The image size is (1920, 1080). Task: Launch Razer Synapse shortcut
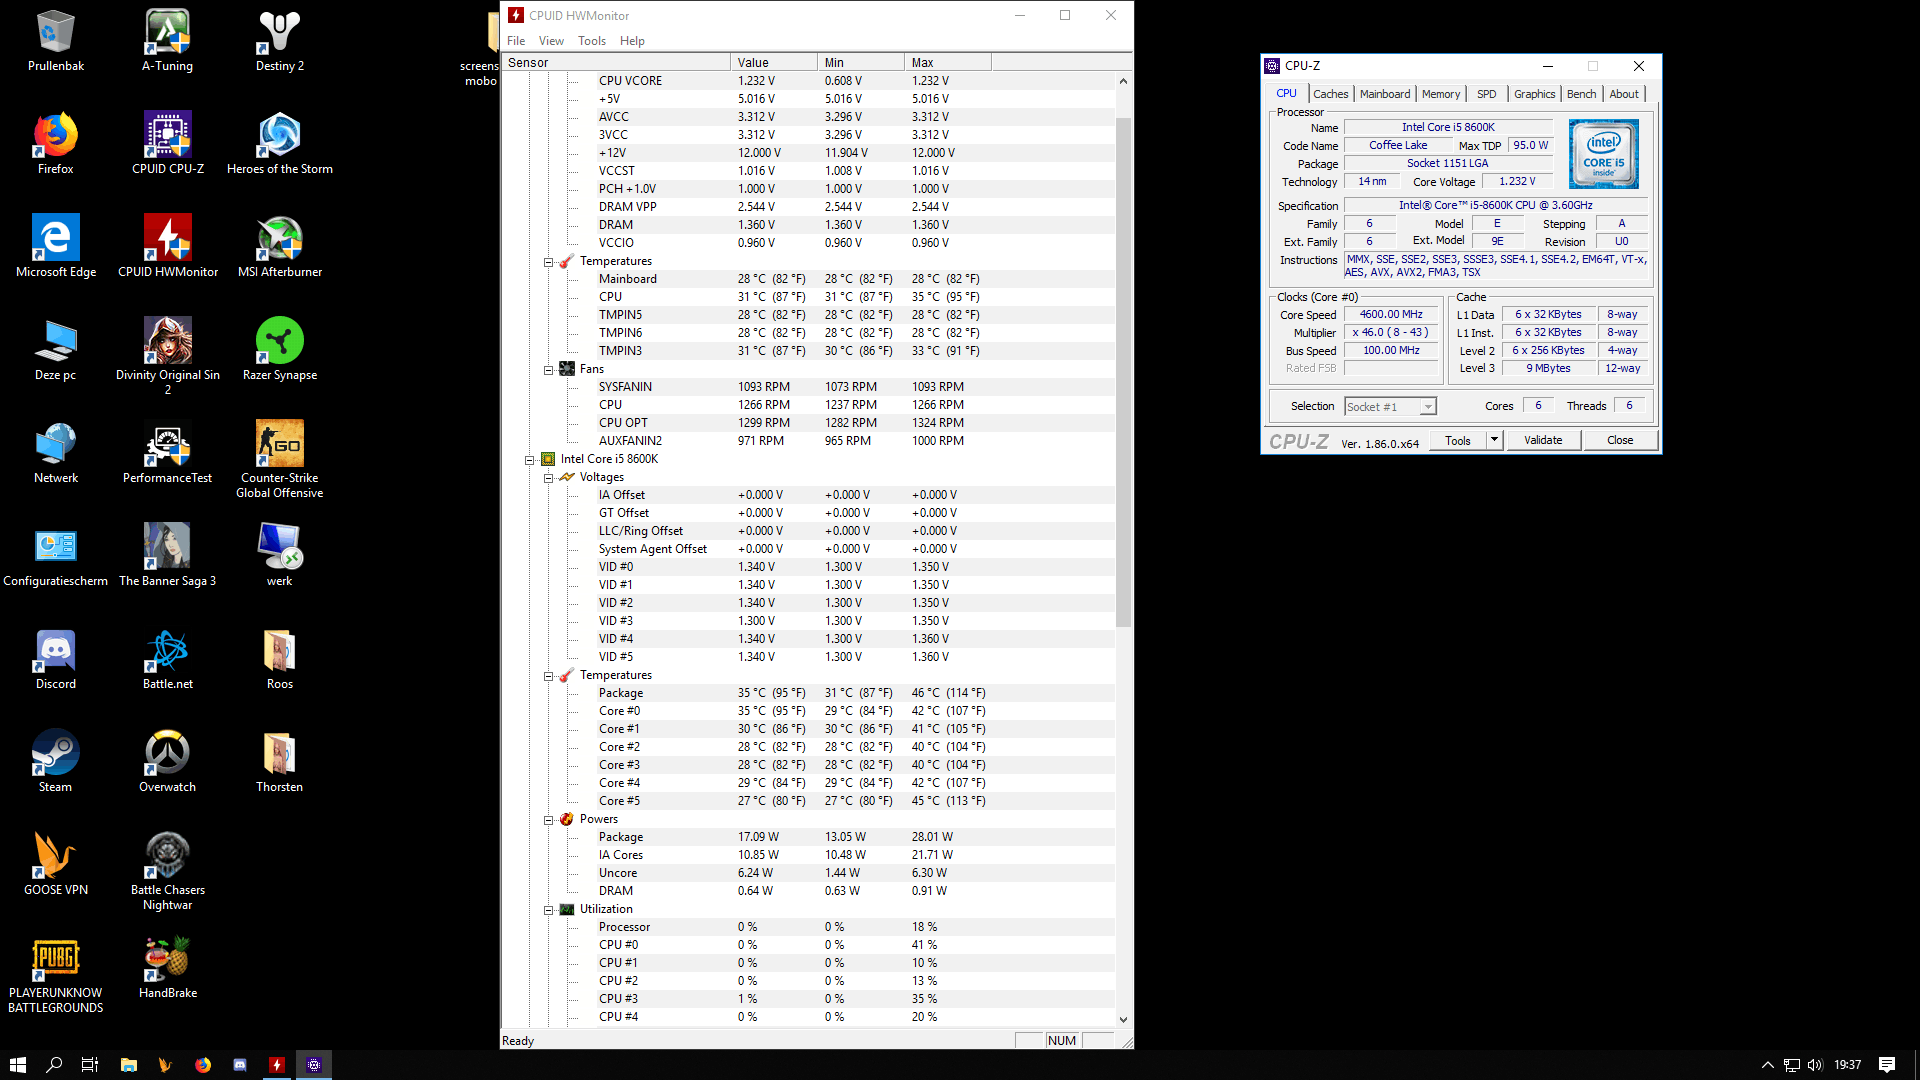(280, 349)
